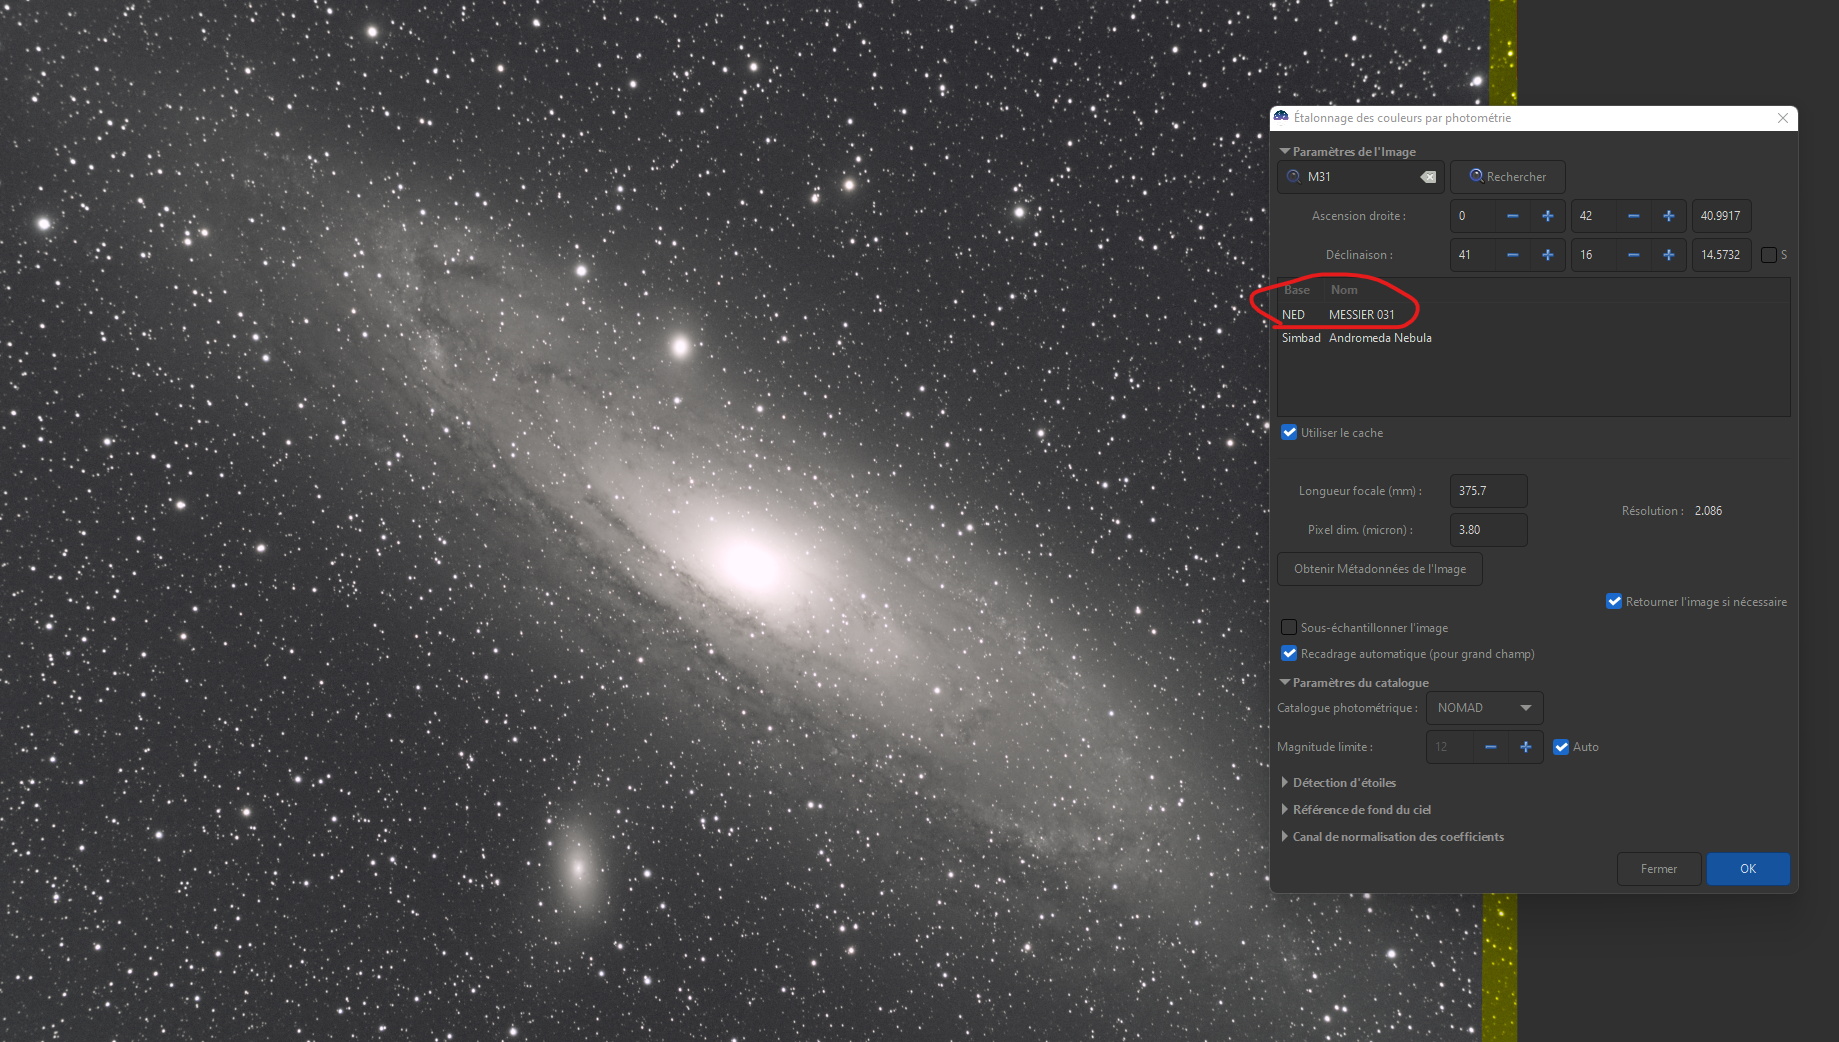Click the Magnitude limite value field
1839x1042 pixels.
(x=1451, y=747)
